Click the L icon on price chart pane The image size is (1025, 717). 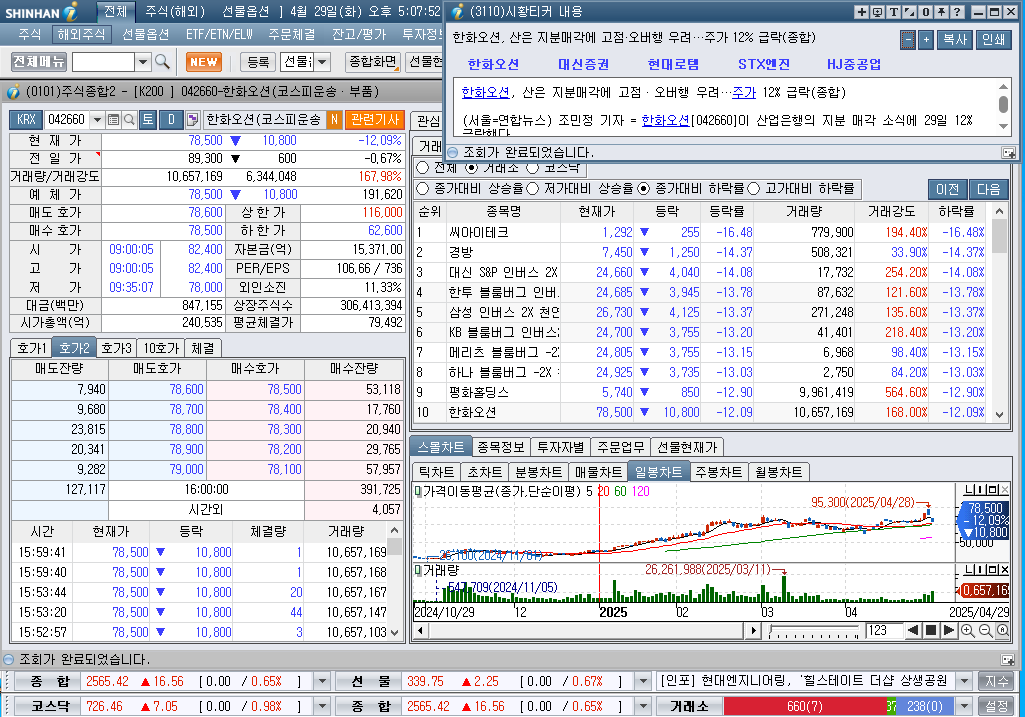[x=969, y=490]
